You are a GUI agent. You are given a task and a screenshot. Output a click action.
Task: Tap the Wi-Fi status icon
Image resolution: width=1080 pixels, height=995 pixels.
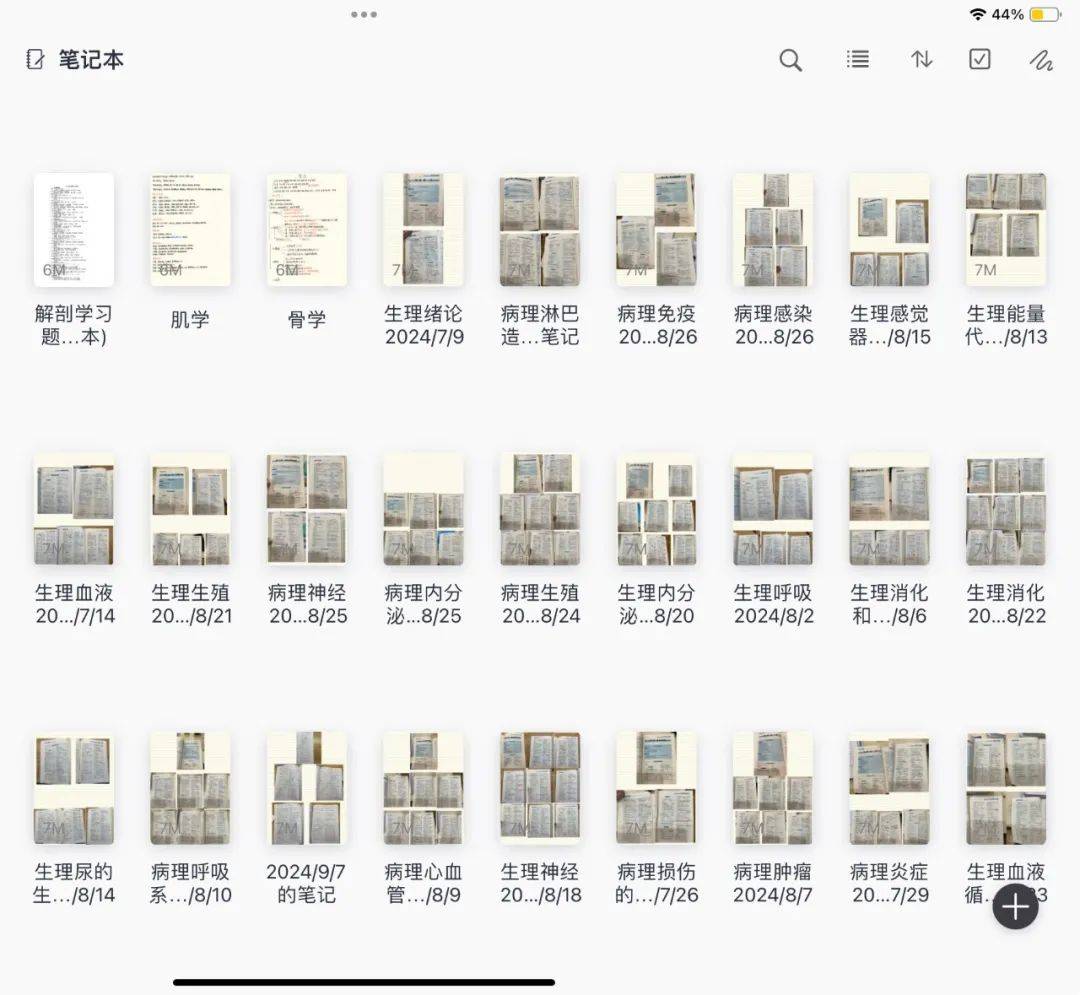click(x=977, y=14)
